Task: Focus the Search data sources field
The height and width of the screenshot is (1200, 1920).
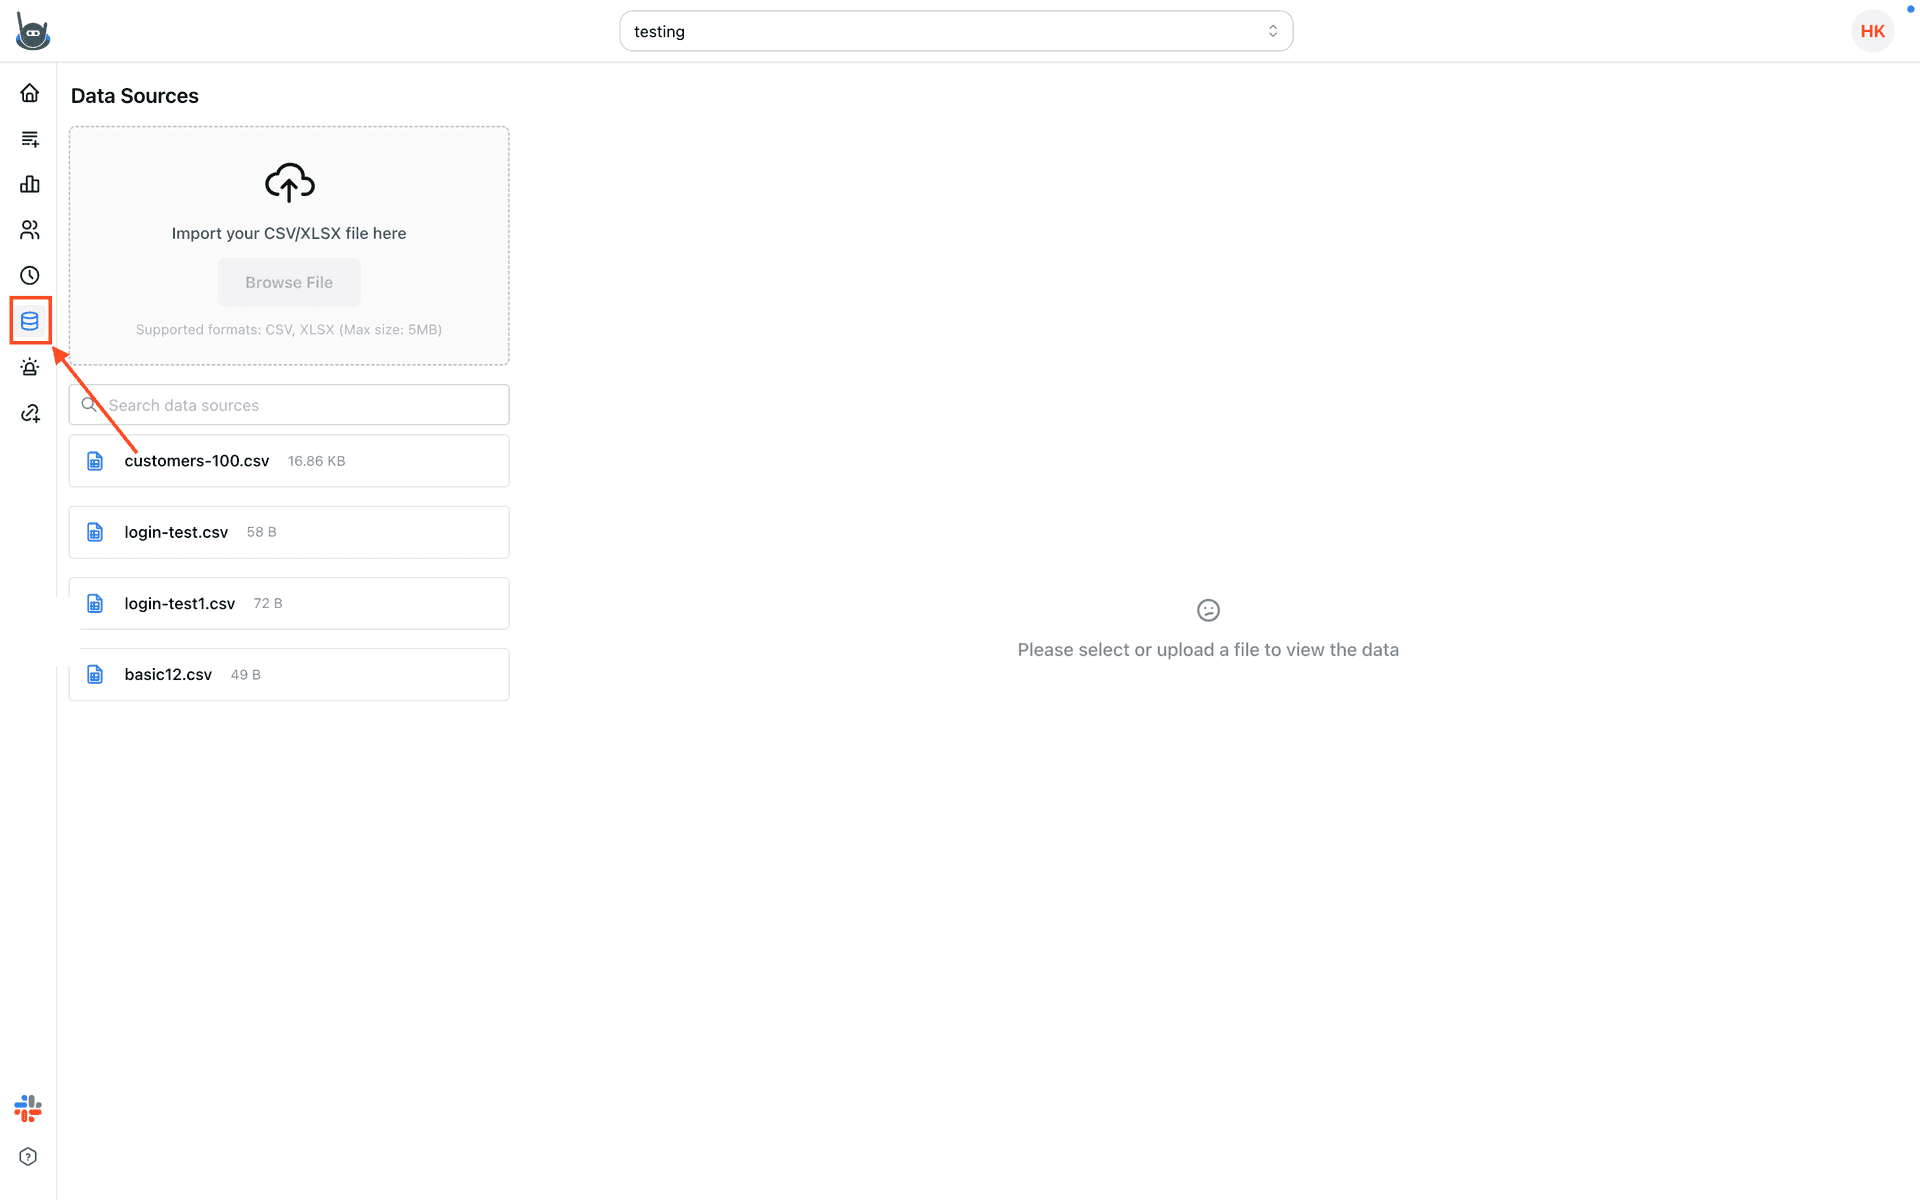Action: click(289, 405)
